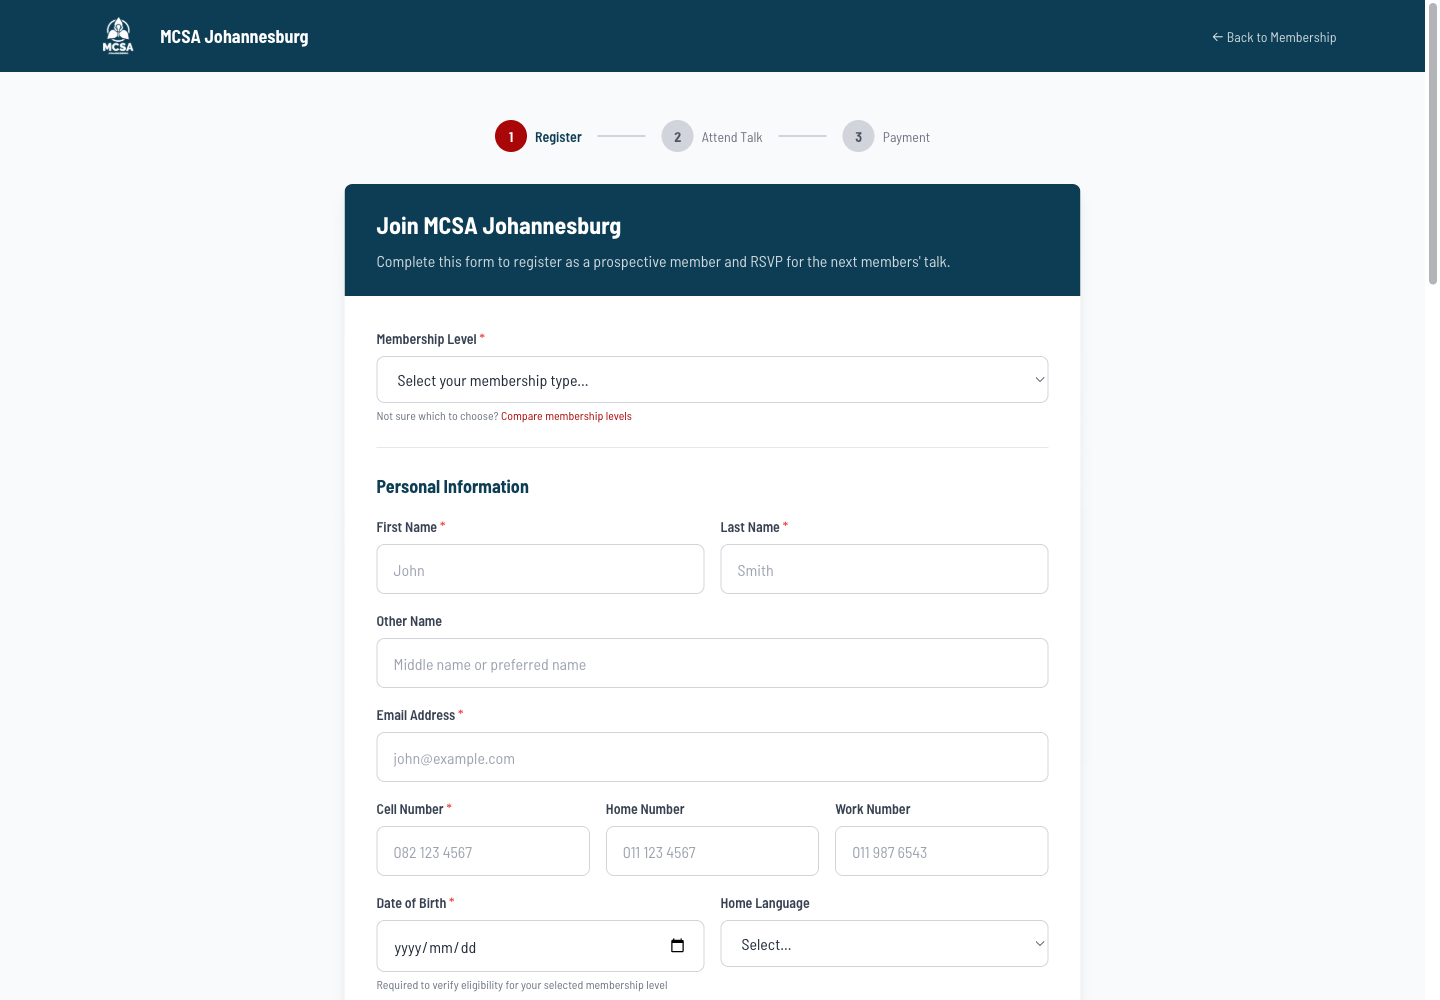Click the MCSA logo icon
Image resolution: width=1440 pixels, height=1000 pixels.
[118, 36]
